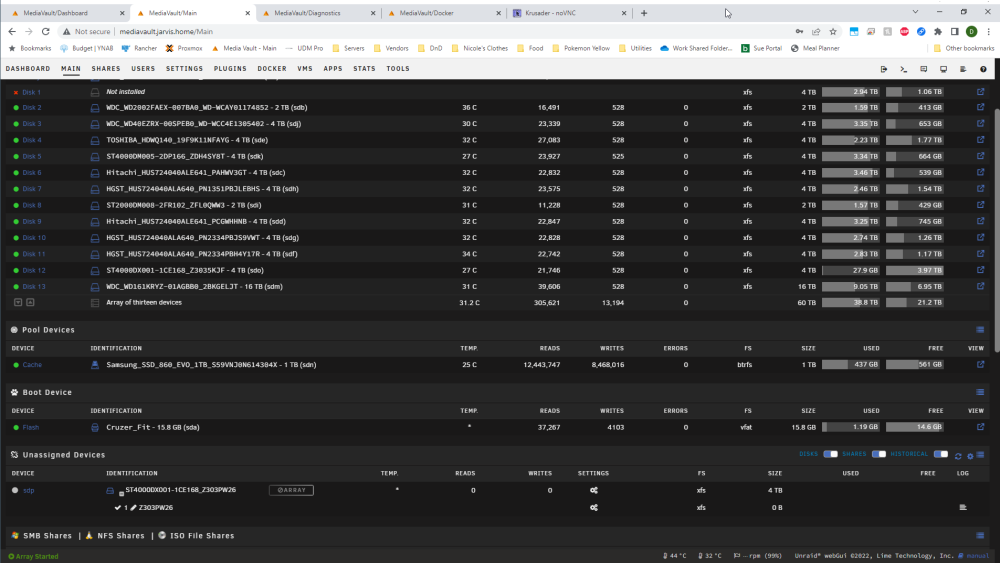Open settings gears for ST4000DX001 sdp device

click(594, 490)
